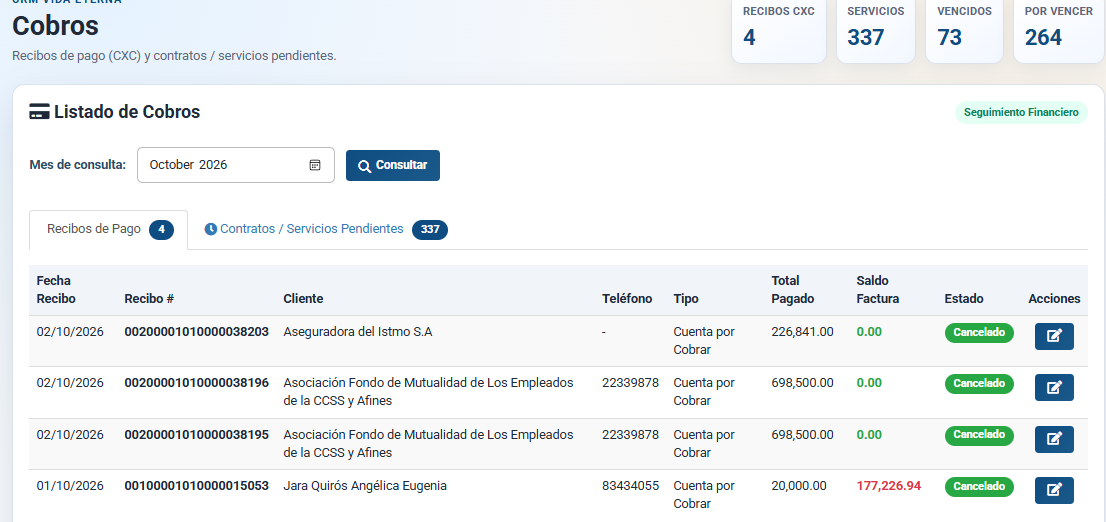Click client name in receipt 0020000101000038196 row
Viewport: 1106px width, 522px height.
(x=428, y=392)
